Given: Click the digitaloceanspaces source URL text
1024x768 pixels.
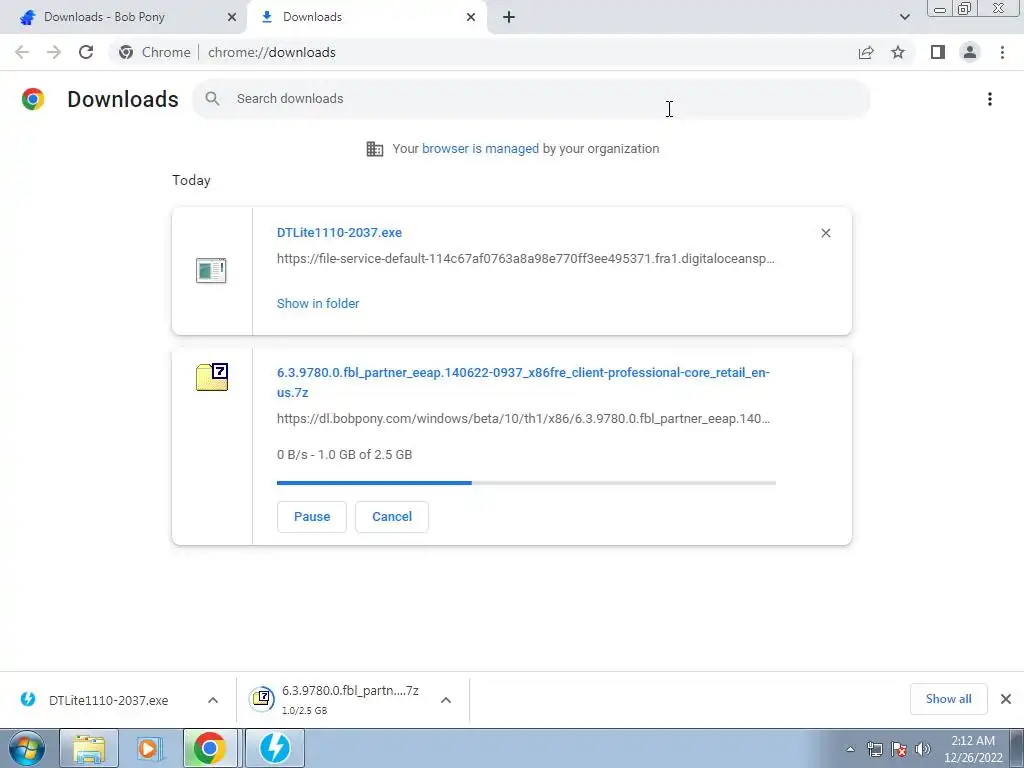Looking at the screenshot, I should [x=526, y=259].
